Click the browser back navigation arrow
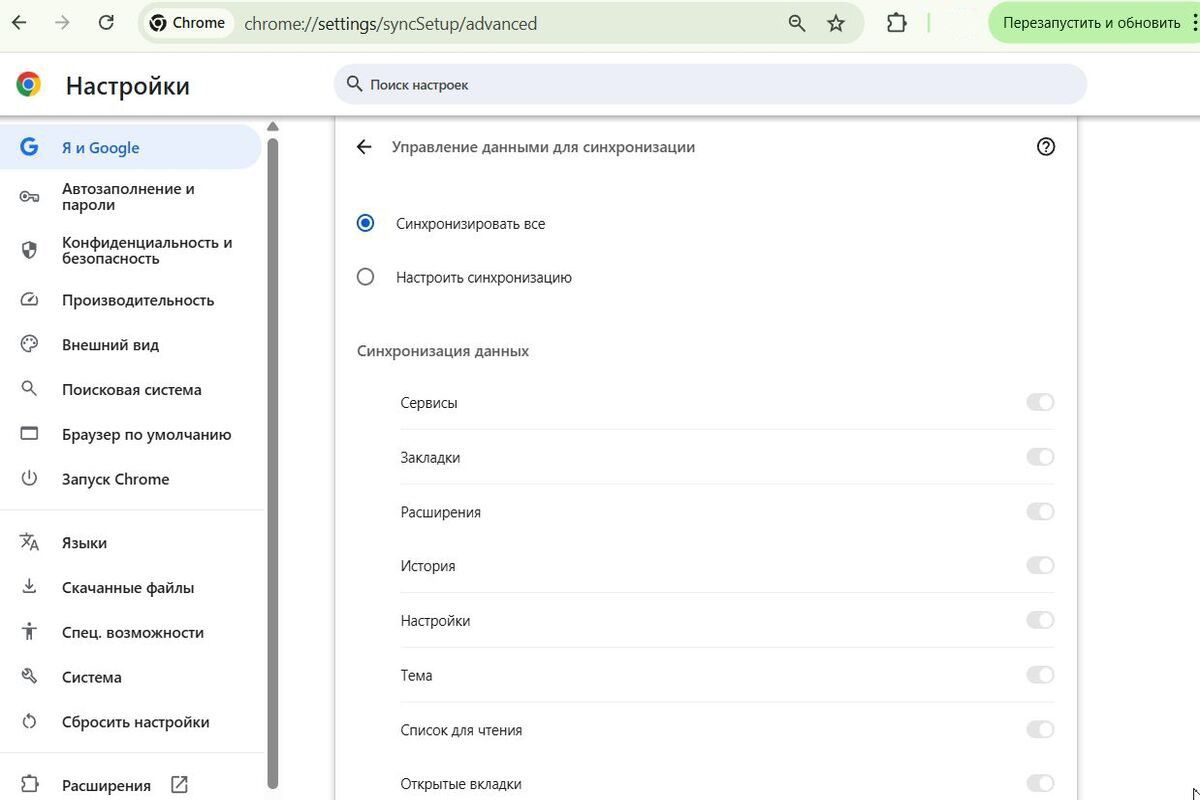 click(19, 23)
